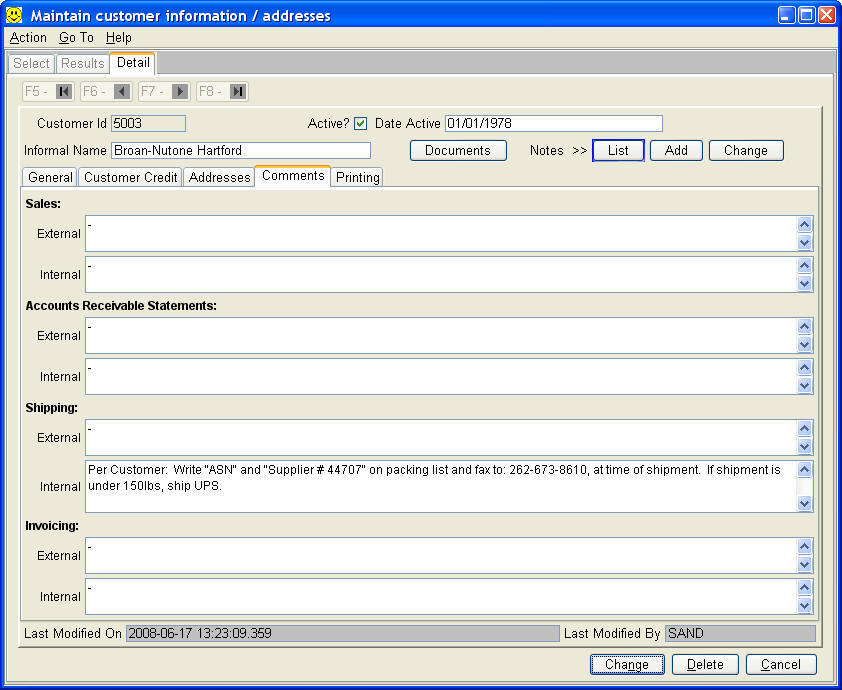Viewport: 842px width, 690px height.
Task: Click the 'Invoicing:' section heading
Action: pos(52,526)
